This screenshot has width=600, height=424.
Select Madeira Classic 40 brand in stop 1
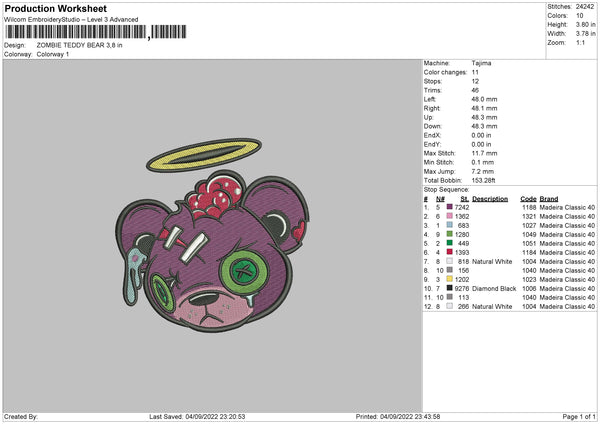click(x=567, y=207)
